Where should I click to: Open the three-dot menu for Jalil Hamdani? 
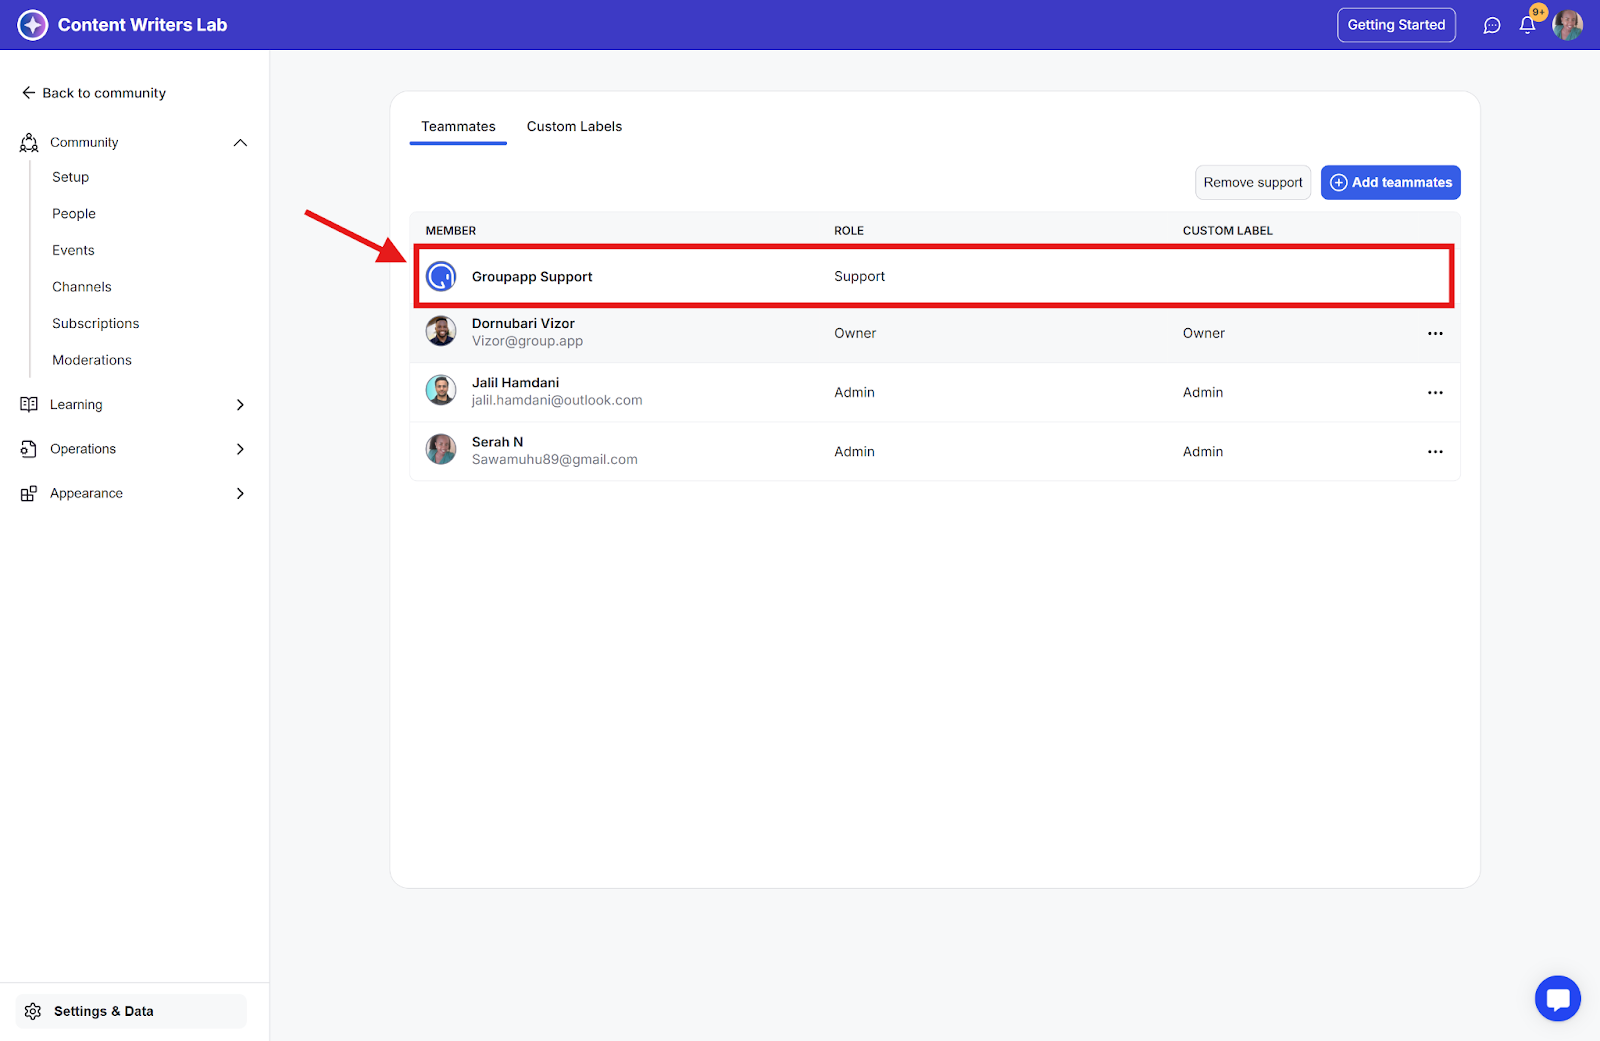point(1435,393)
